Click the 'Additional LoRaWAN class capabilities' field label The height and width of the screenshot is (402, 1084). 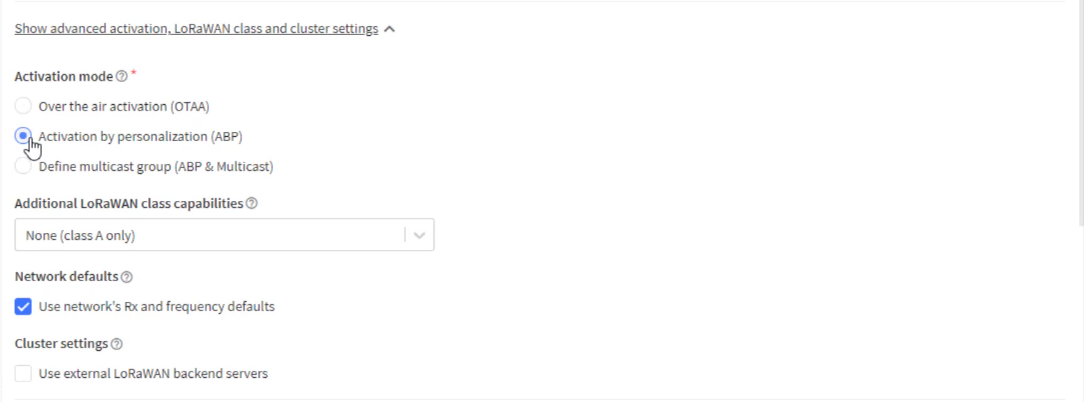point(129,203)
